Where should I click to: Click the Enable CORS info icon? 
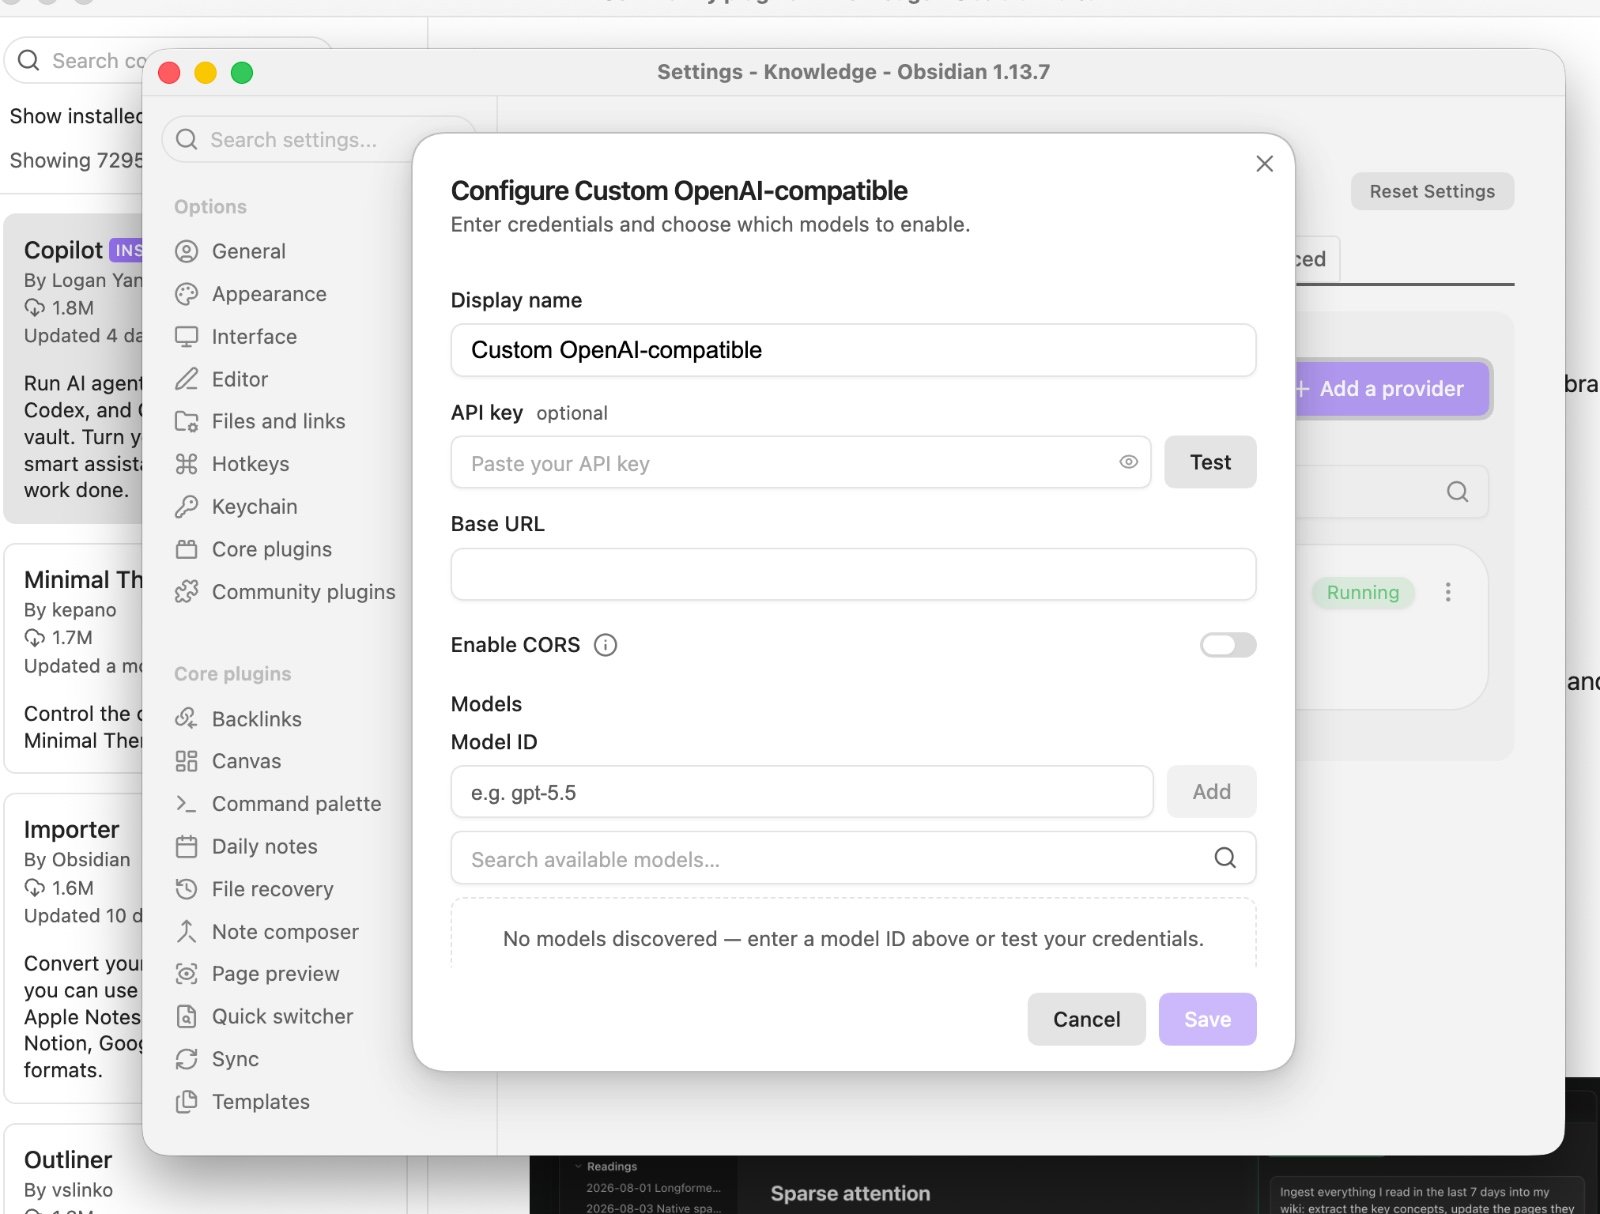click(x=605, y=645)
